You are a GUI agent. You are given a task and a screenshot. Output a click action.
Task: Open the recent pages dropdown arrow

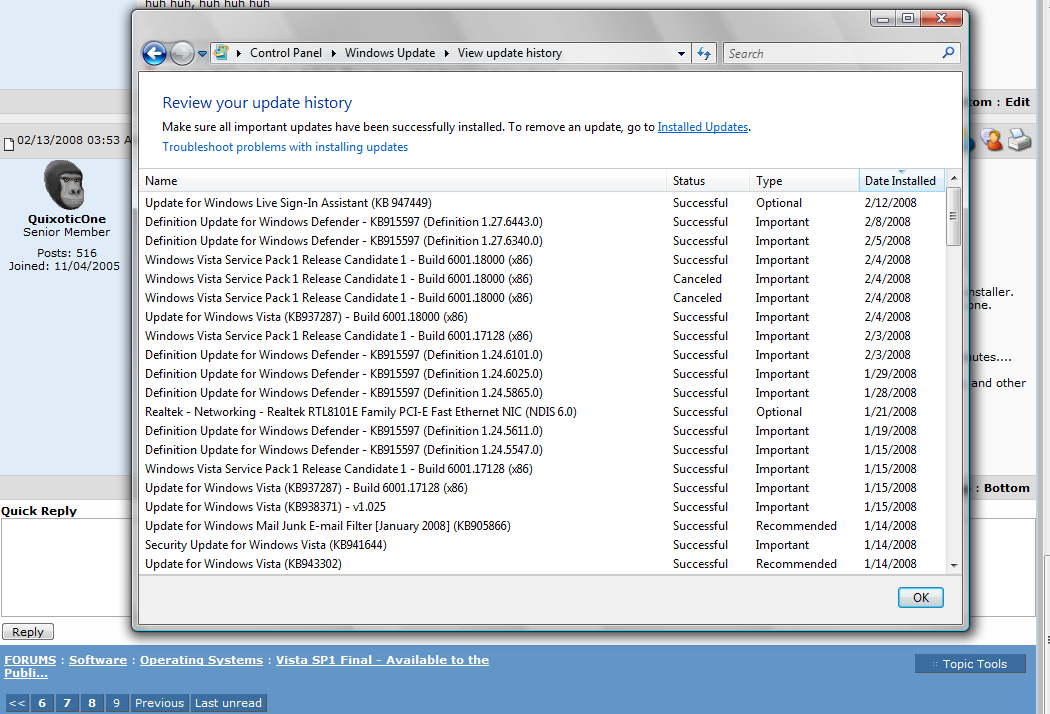click(x=202, y=54)
